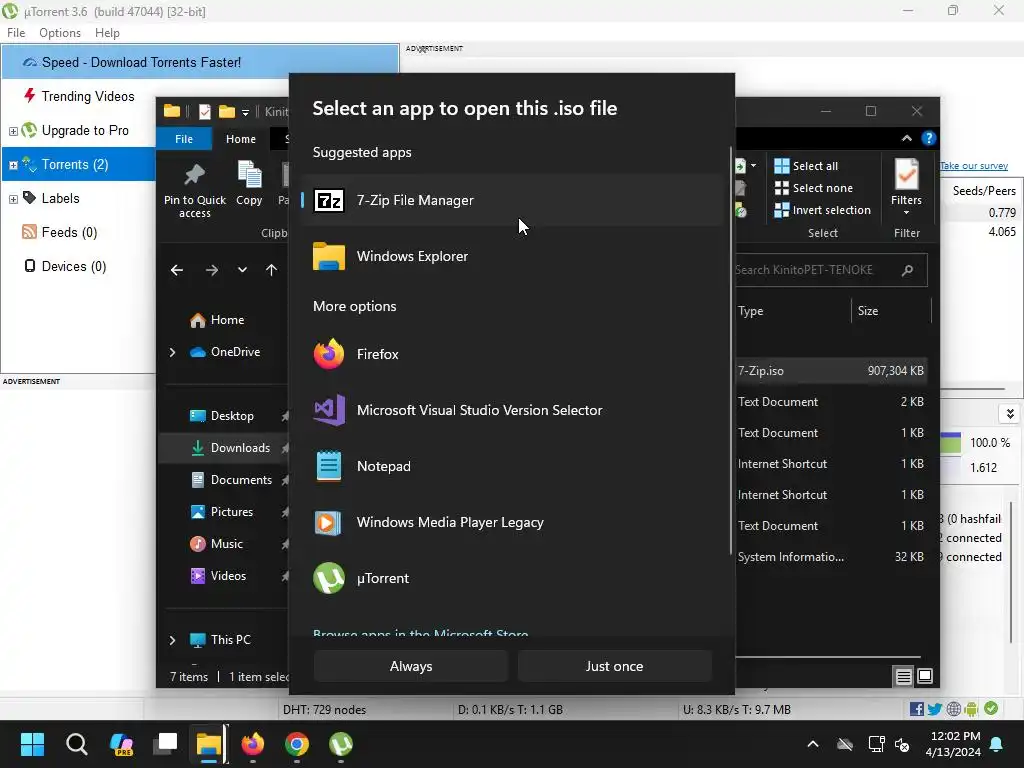Click the µTorrent detail pane collapse chevron
This screenshot has width=1024, height=768.
(x=1010, y=414)
